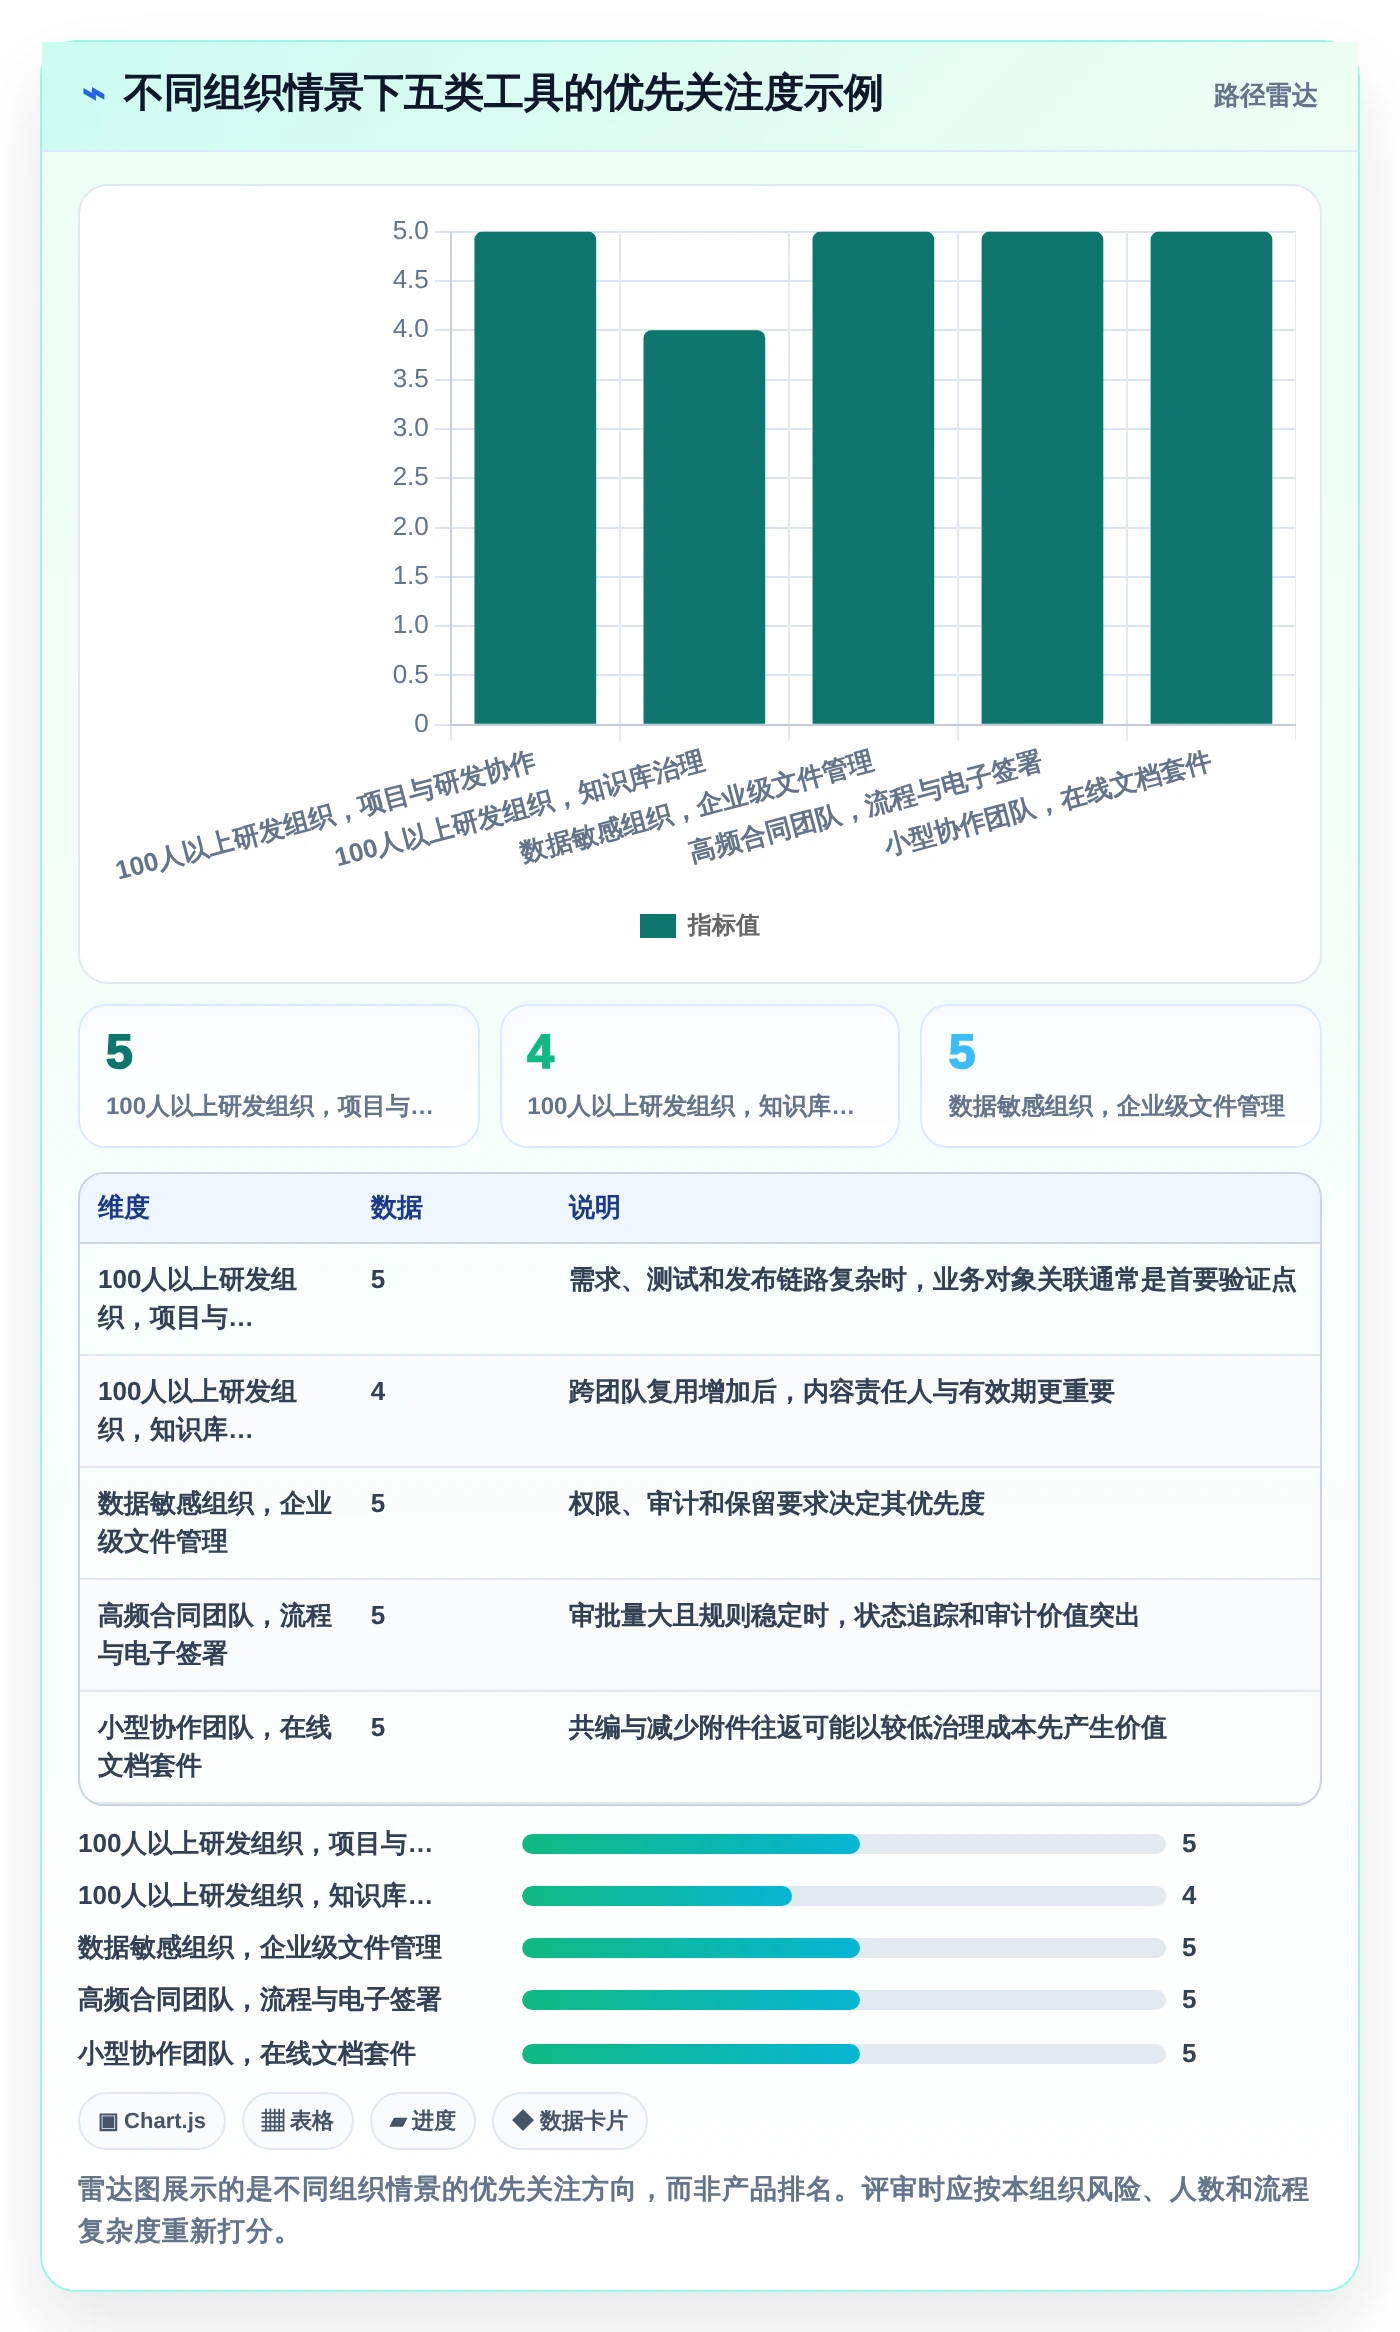This screenshot has width=1400, height=2332.
Task: Select the 流程与电子签署 bar in the chart
Action: pos(1042,478)
